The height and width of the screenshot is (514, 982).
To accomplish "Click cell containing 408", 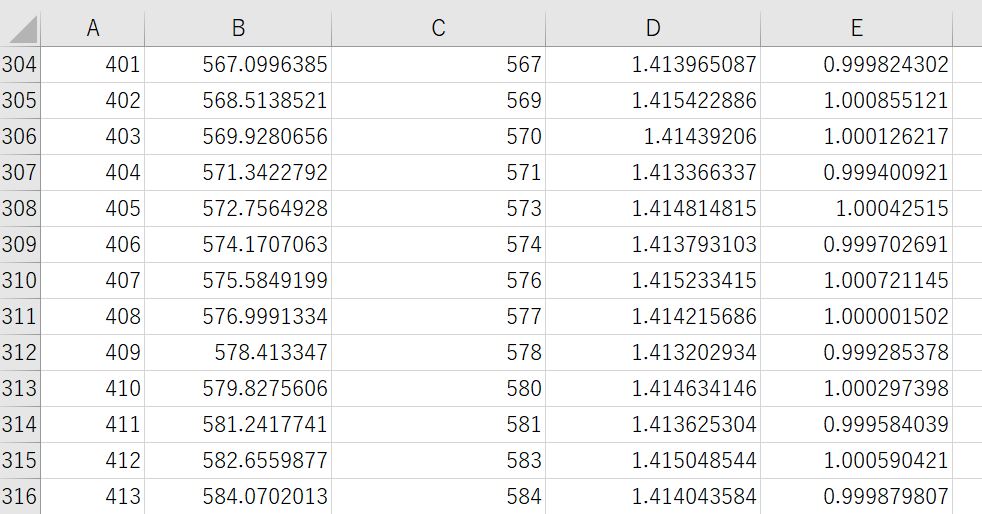I will click(93, 317).
